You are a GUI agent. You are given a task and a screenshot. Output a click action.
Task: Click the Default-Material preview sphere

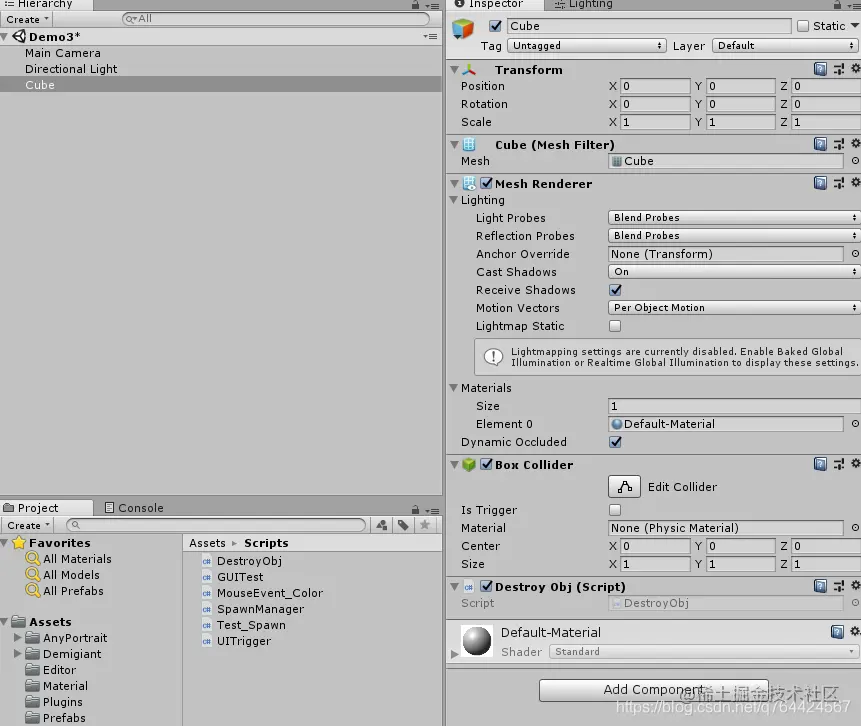coord(477,641)
